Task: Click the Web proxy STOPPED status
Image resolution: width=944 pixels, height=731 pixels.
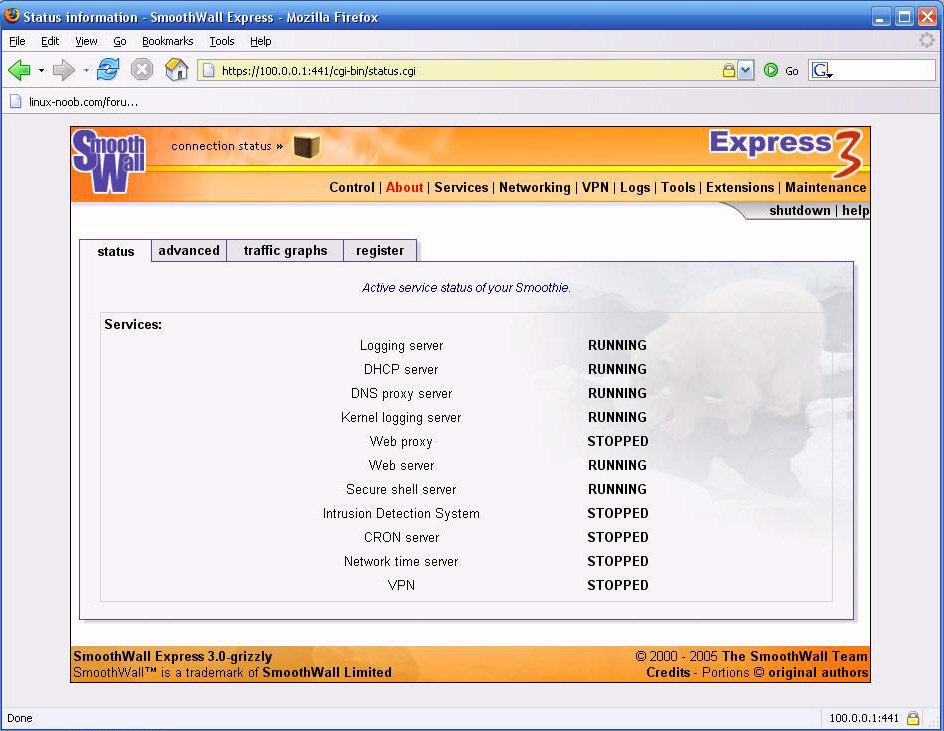Action: (618, 441)
